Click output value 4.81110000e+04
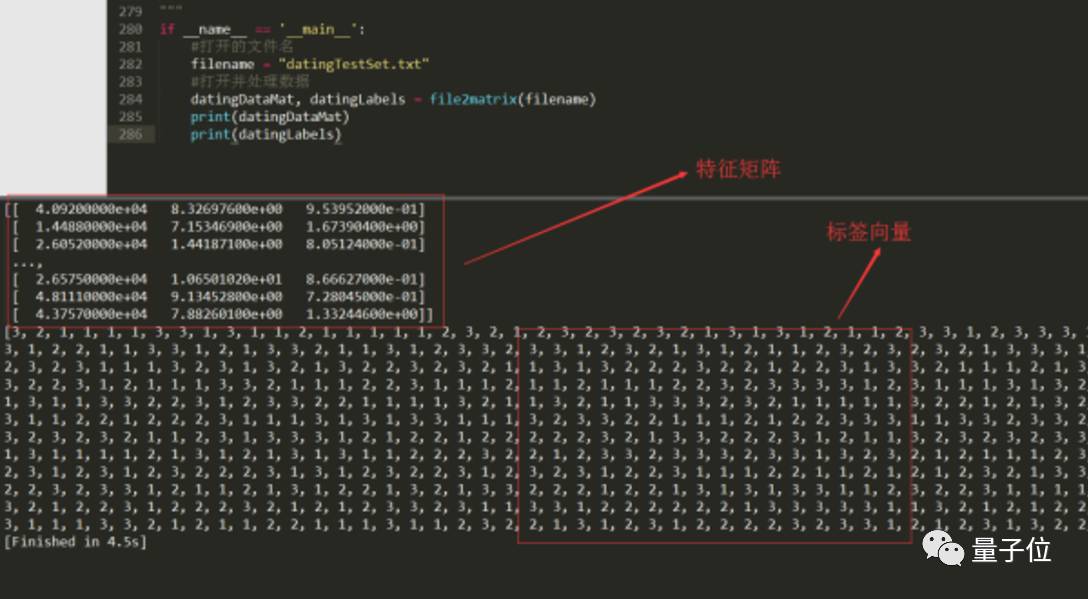The height and width of the screenshot is (599, 1088). pos(91,296)
